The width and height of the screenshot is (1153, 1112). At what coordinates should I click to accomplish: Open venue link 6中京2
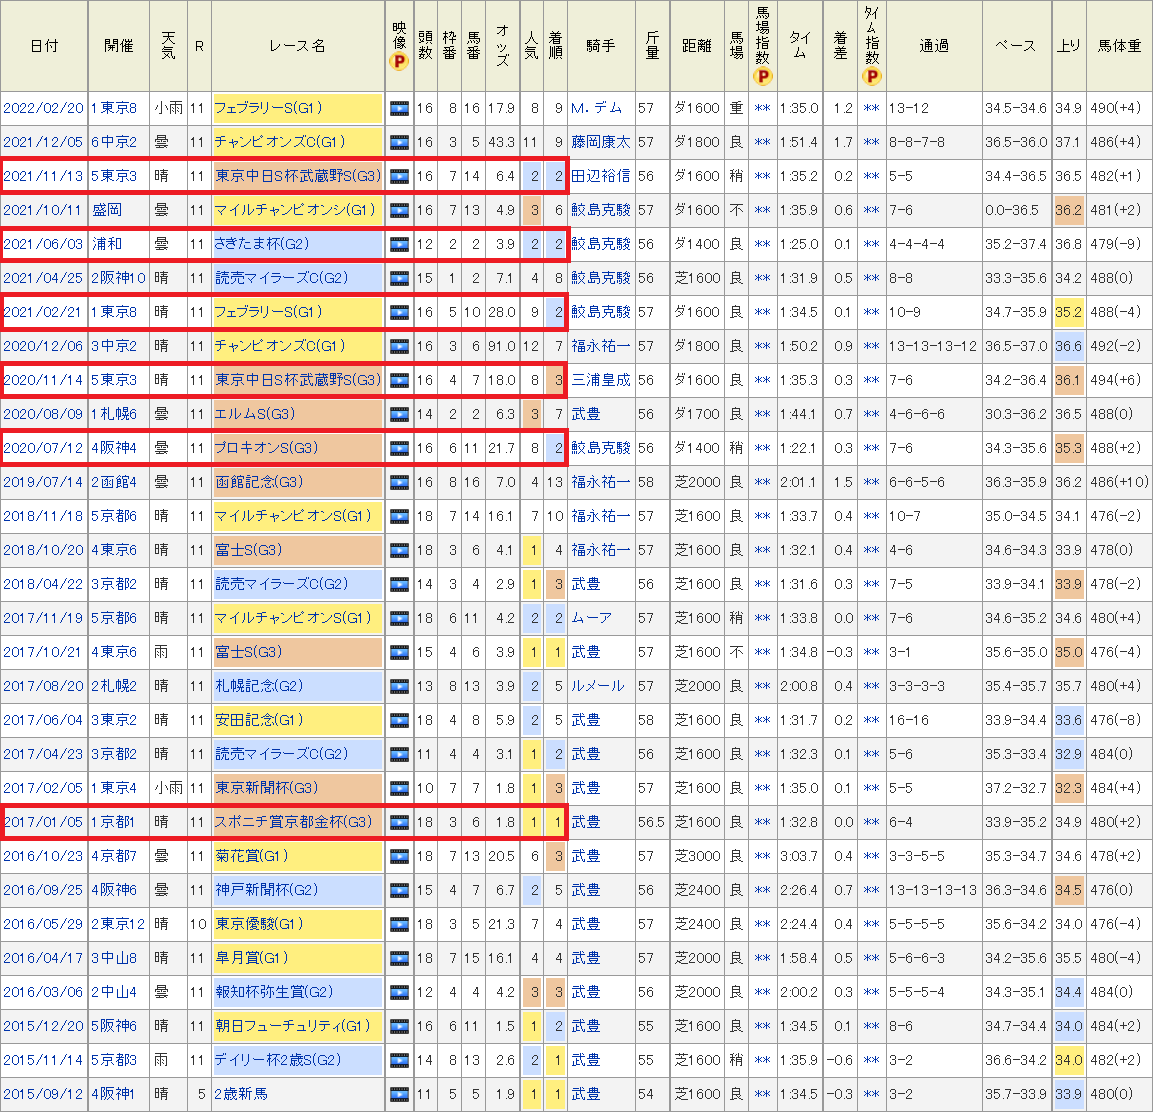pyautogui.click(x=114, y=142)
